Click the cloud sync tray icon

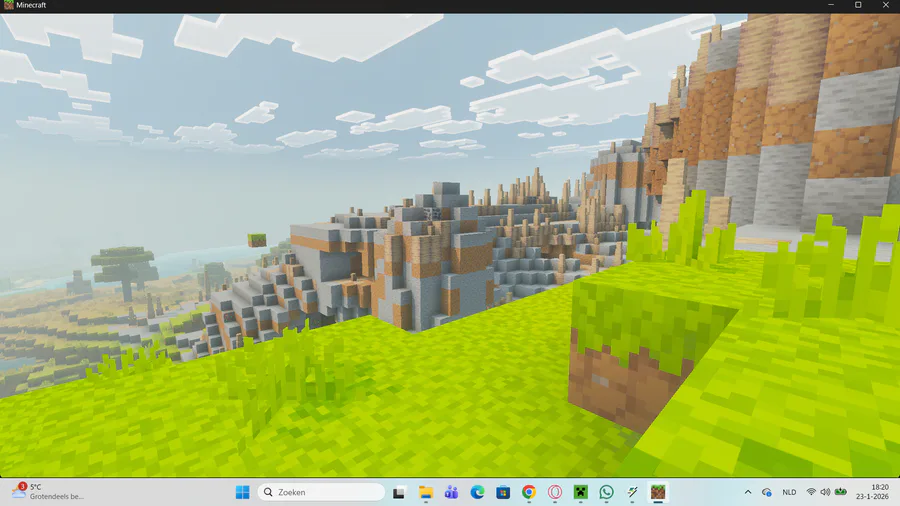pos(766,492)
